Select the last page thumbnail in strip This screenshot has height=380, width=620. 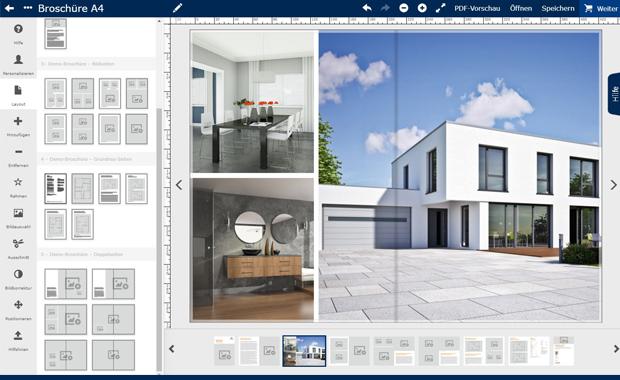click(x=564, y=351)
